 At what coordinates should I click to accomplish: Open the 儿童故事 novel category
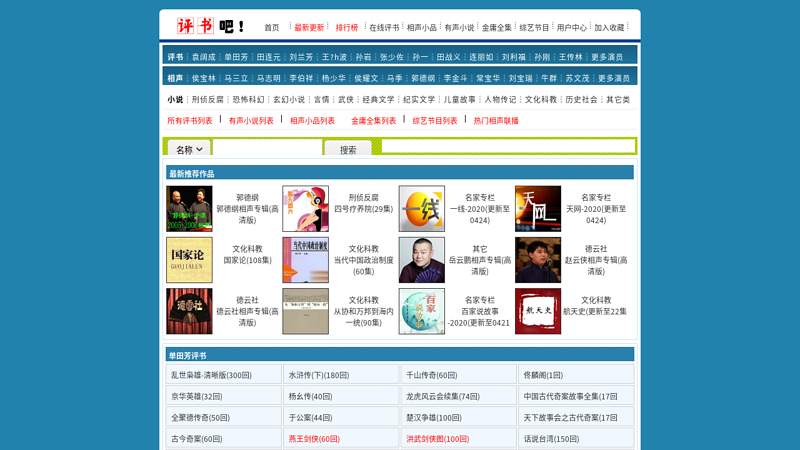click(x=459, y=99)
